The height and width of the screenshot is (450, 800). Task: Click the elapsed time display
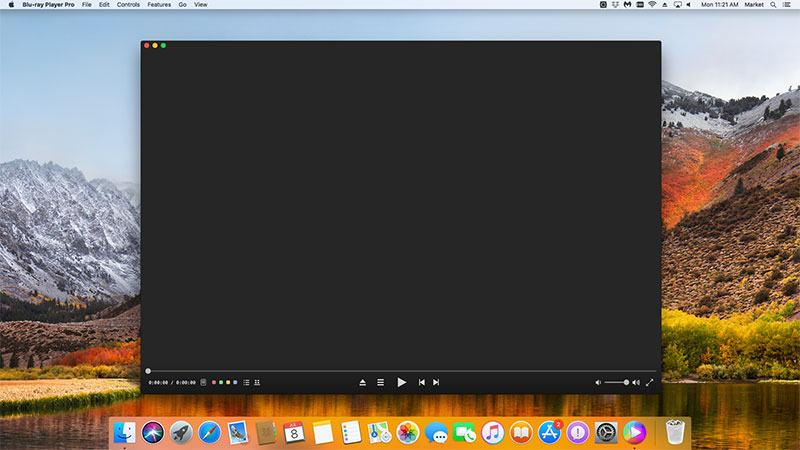(158, 382)
